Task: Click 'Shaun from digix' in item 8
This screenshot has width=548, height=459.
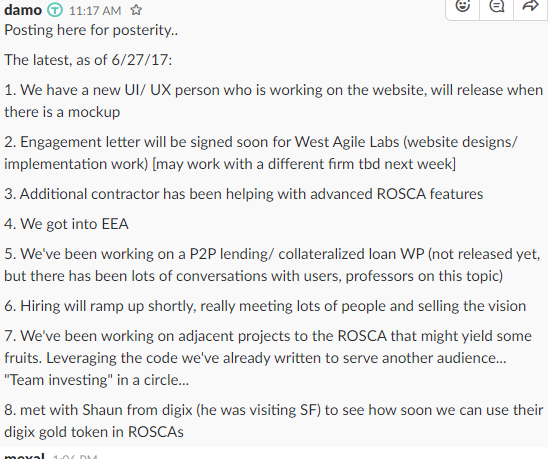Action: tap(137, 410)
